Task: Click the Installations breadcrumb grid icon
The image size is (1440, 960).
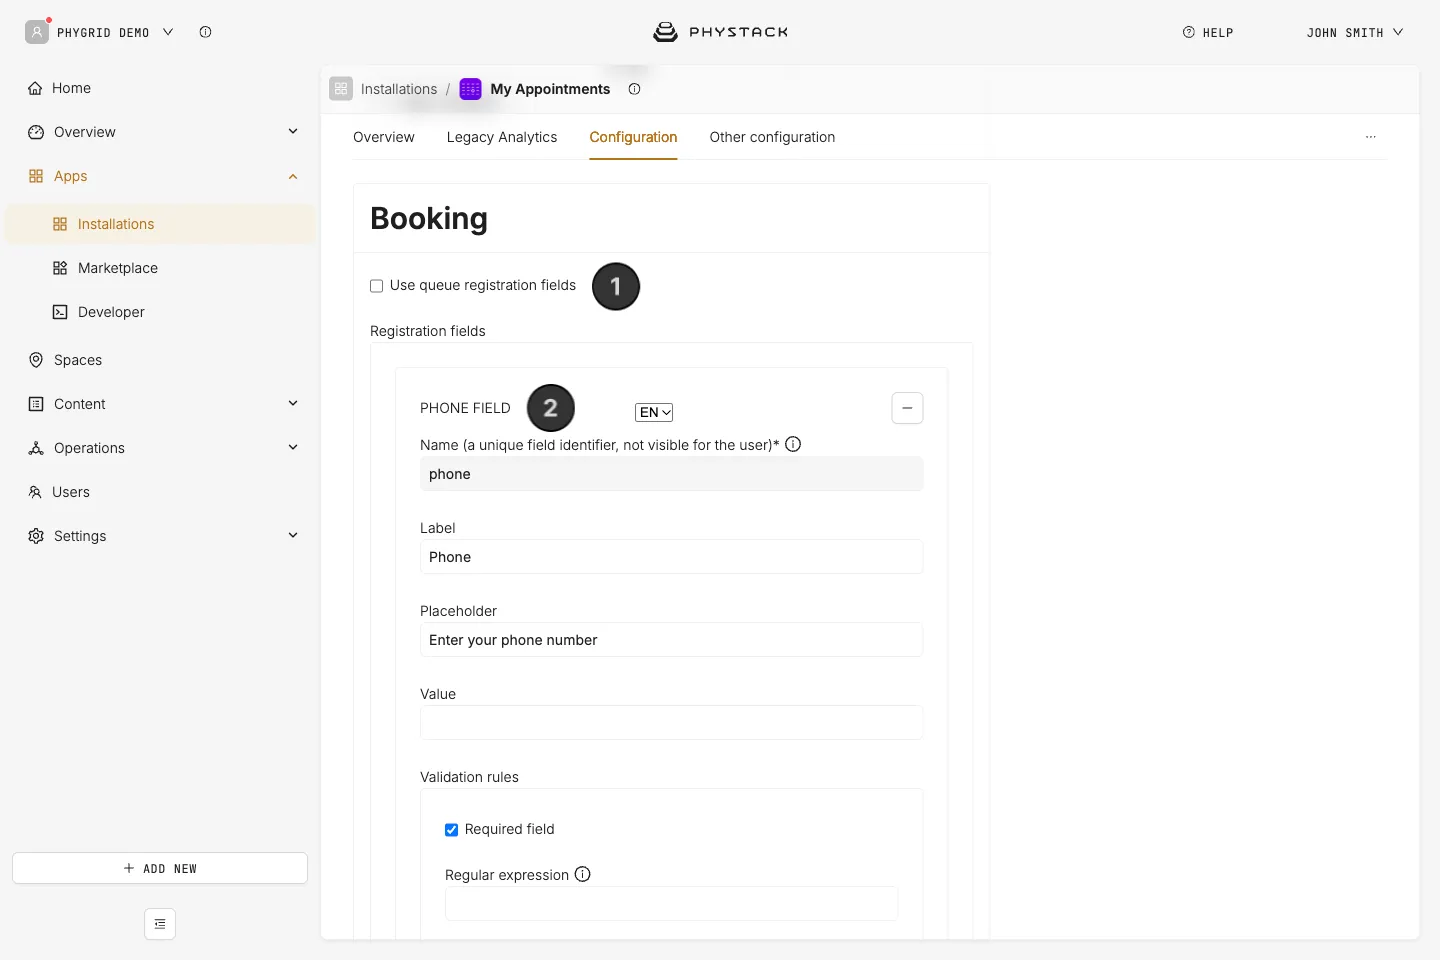Action: [341, 89]
